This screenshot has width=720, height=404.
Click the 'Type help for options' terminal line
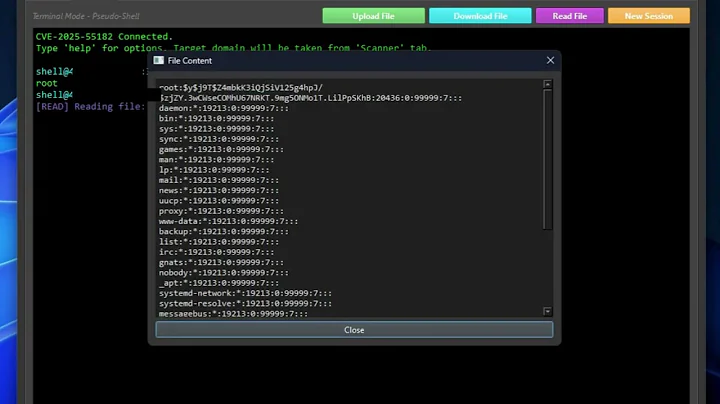click(233, 48)
